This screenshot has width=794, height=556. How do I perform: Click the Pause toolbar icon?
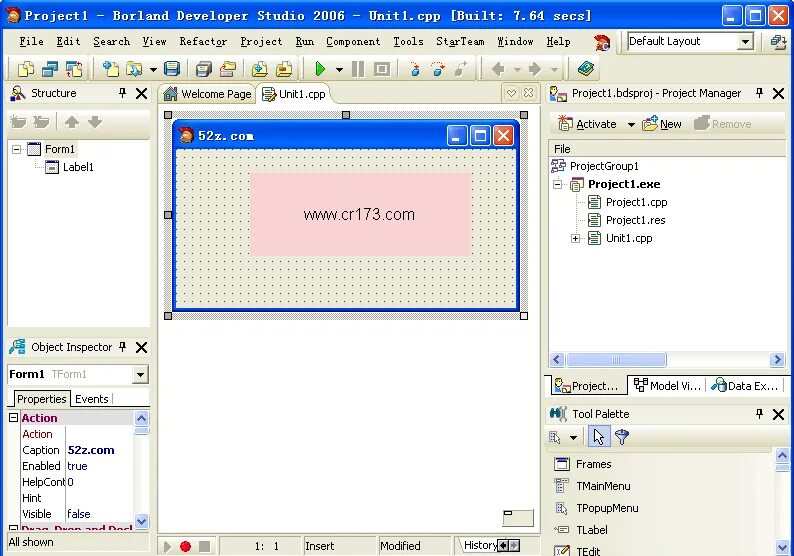tap(358, 68)
